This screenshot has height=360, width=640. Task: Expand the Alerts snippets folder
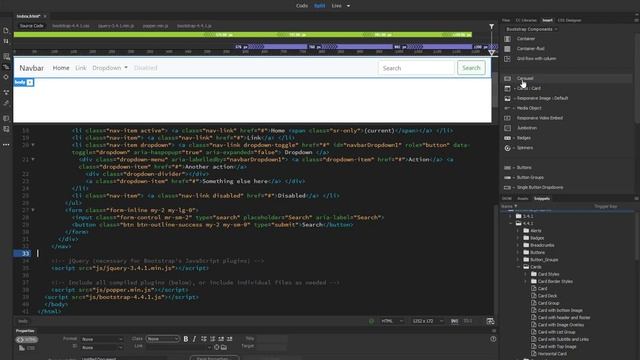click(x=518, y=231)
